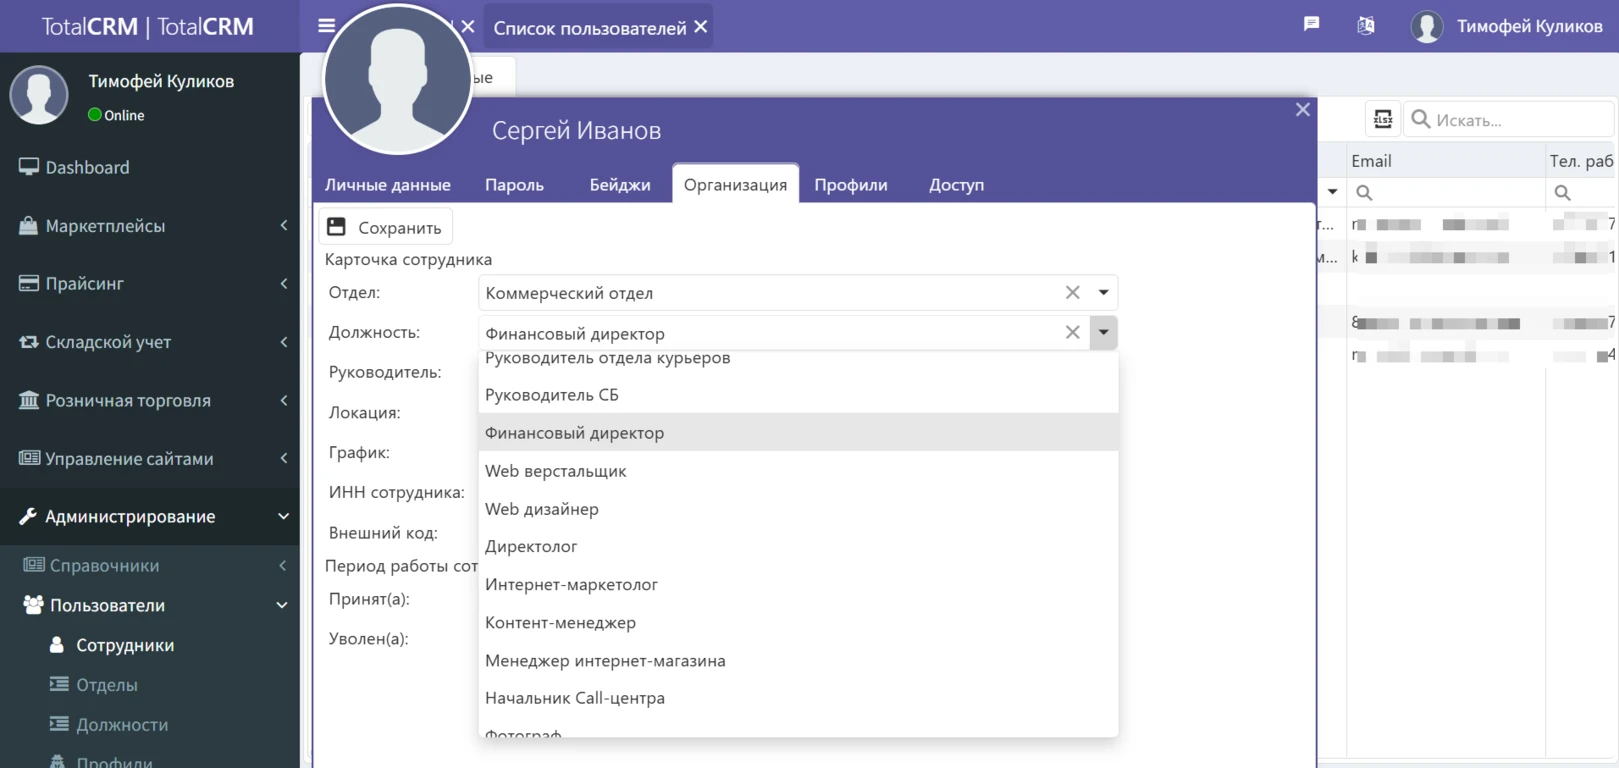1619x768 pixels.
Task: Close the Список пользователей tab
Action: pos(701,27)
